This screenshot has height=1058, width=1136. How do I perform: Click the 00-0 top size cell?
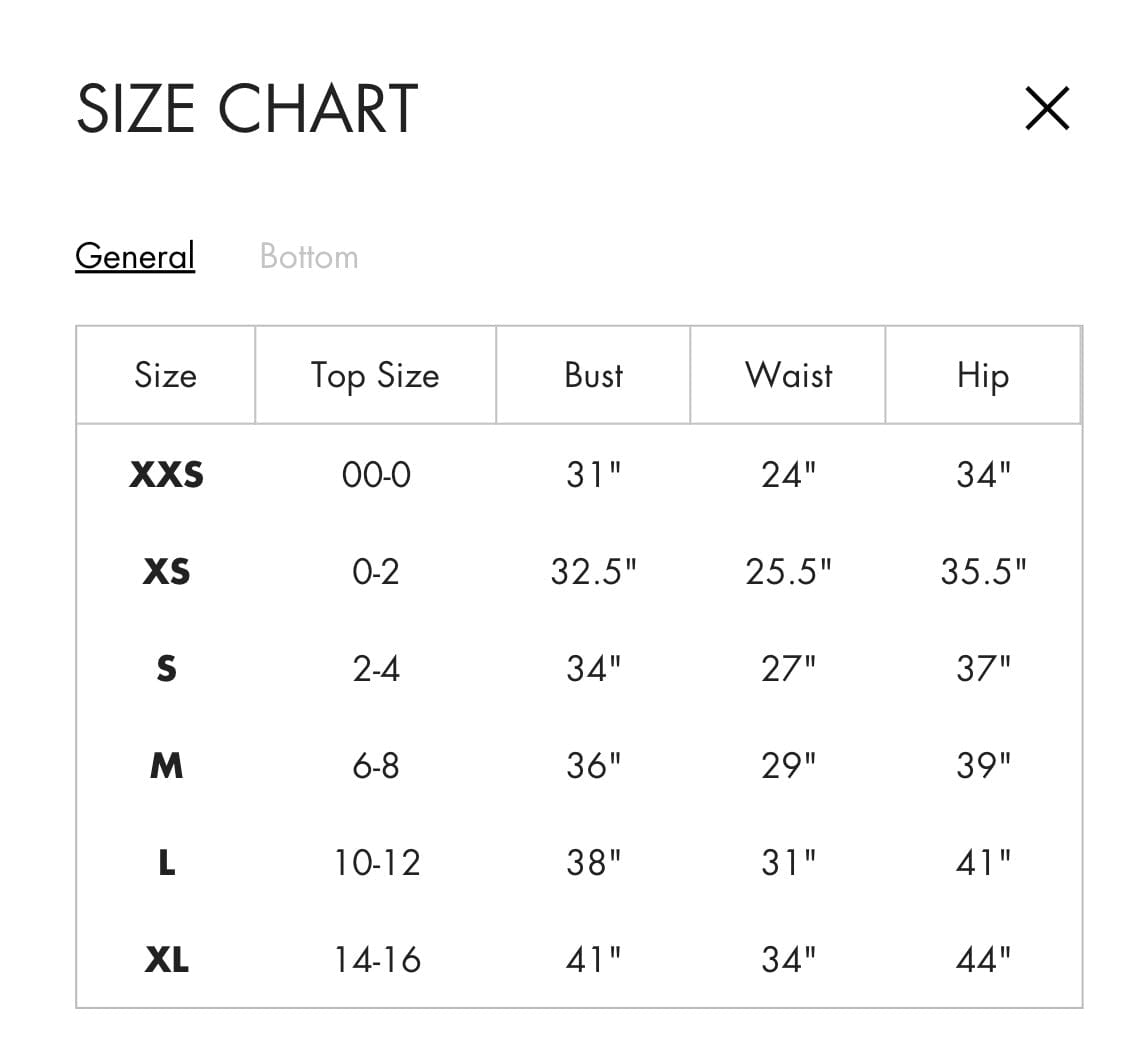point(376,474)
